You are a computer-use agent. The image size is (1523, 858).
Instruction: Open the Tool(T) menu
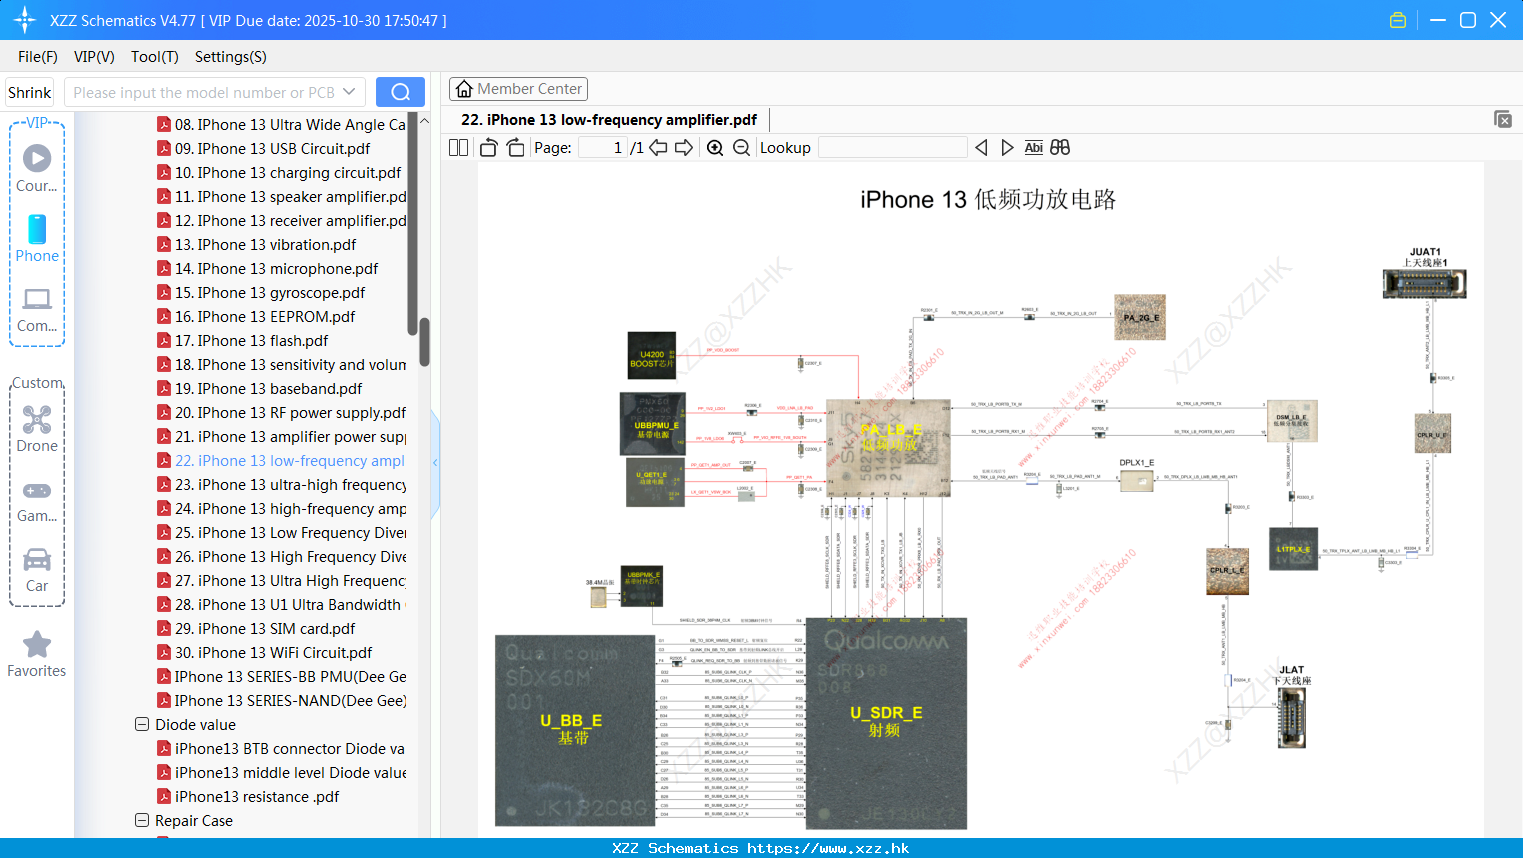tap(155, 57)
